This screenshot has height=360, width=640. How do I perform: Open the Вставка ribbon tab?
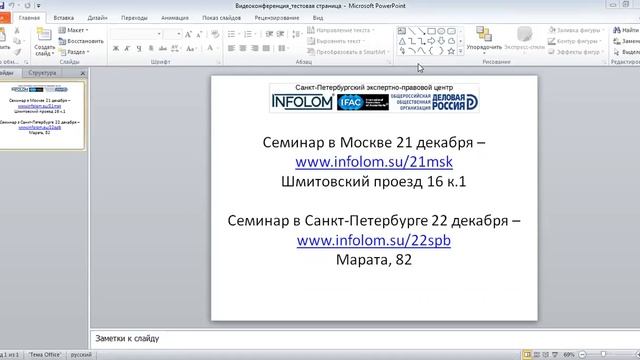64,18
